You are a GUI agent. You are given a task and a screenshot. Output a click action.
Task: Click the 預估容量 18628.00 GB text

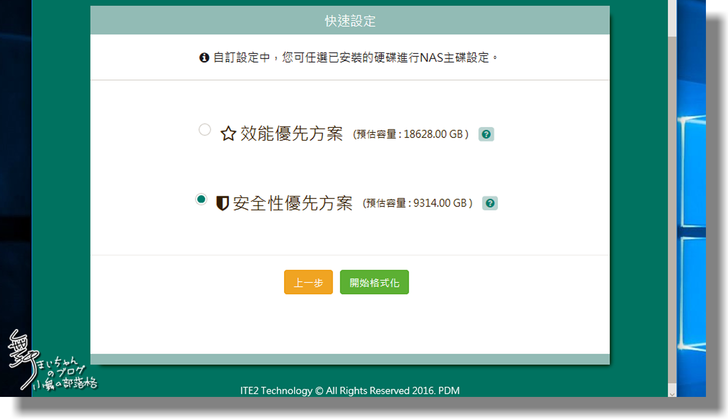click(x=412, y=135)
